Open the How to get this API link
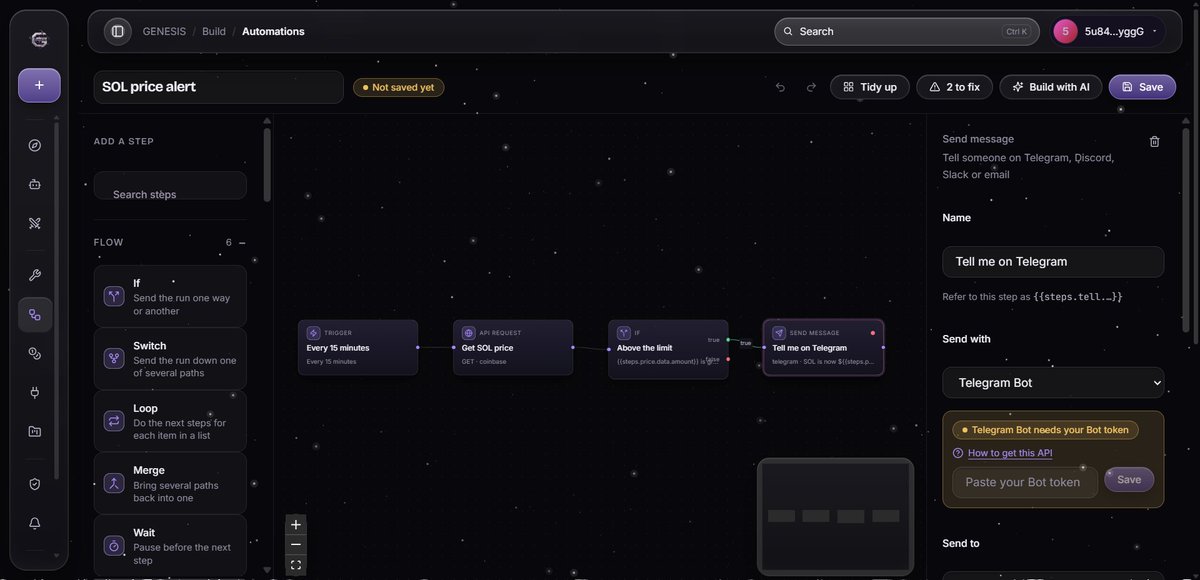Image resolution: width=1200 pixels, height=580 pixels. 1010,453
